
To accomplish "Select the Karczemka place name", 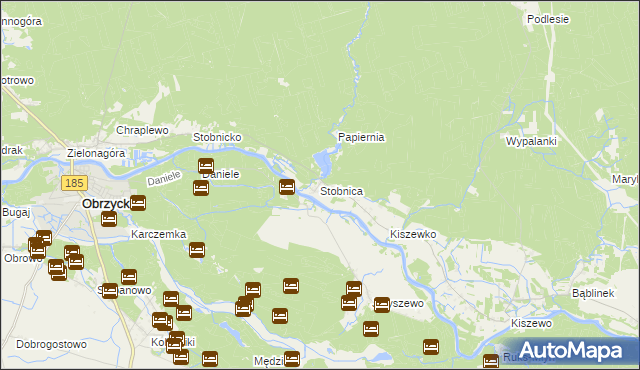I will pyautogui.click(x=158, y=234).
